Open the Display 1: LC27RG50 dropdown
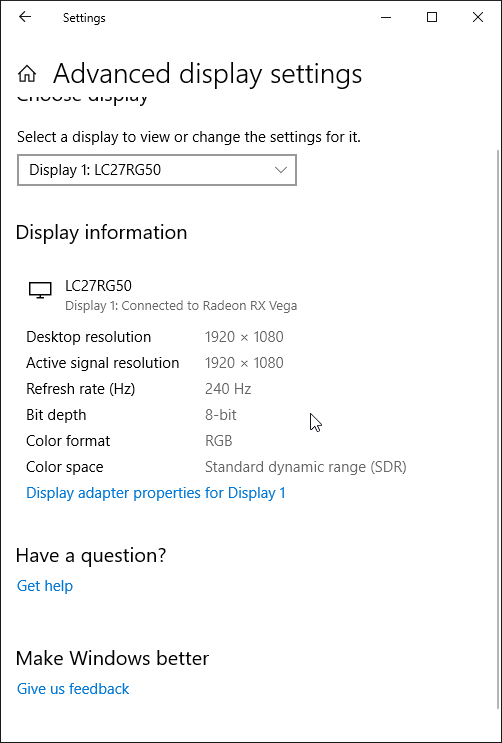Image resolution: width=502 pixels, height=743 pixels. [x=157, y=170]
